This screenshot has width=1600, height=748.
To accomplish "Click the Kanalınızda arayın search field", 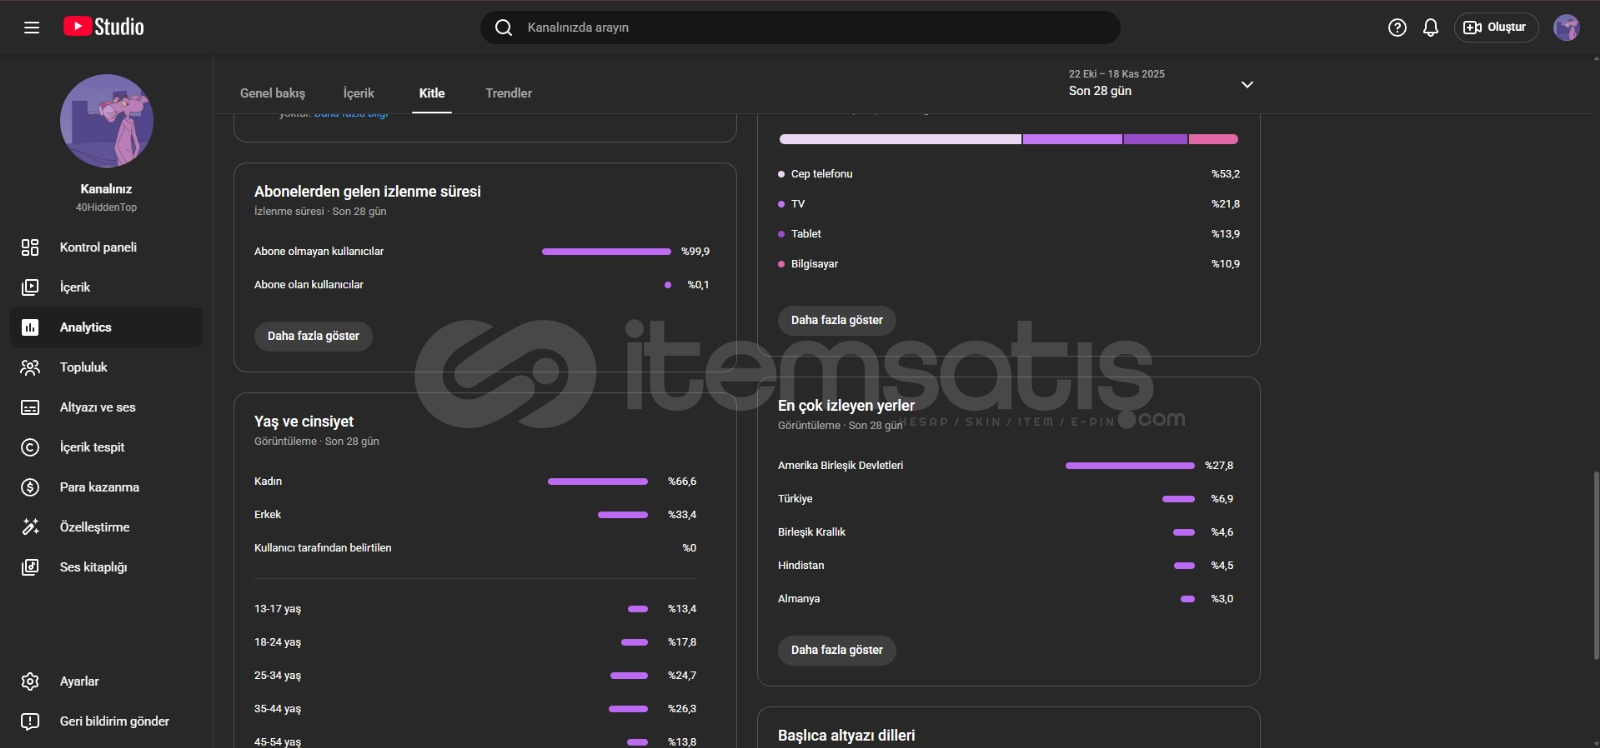I will (x=800, y=28).
